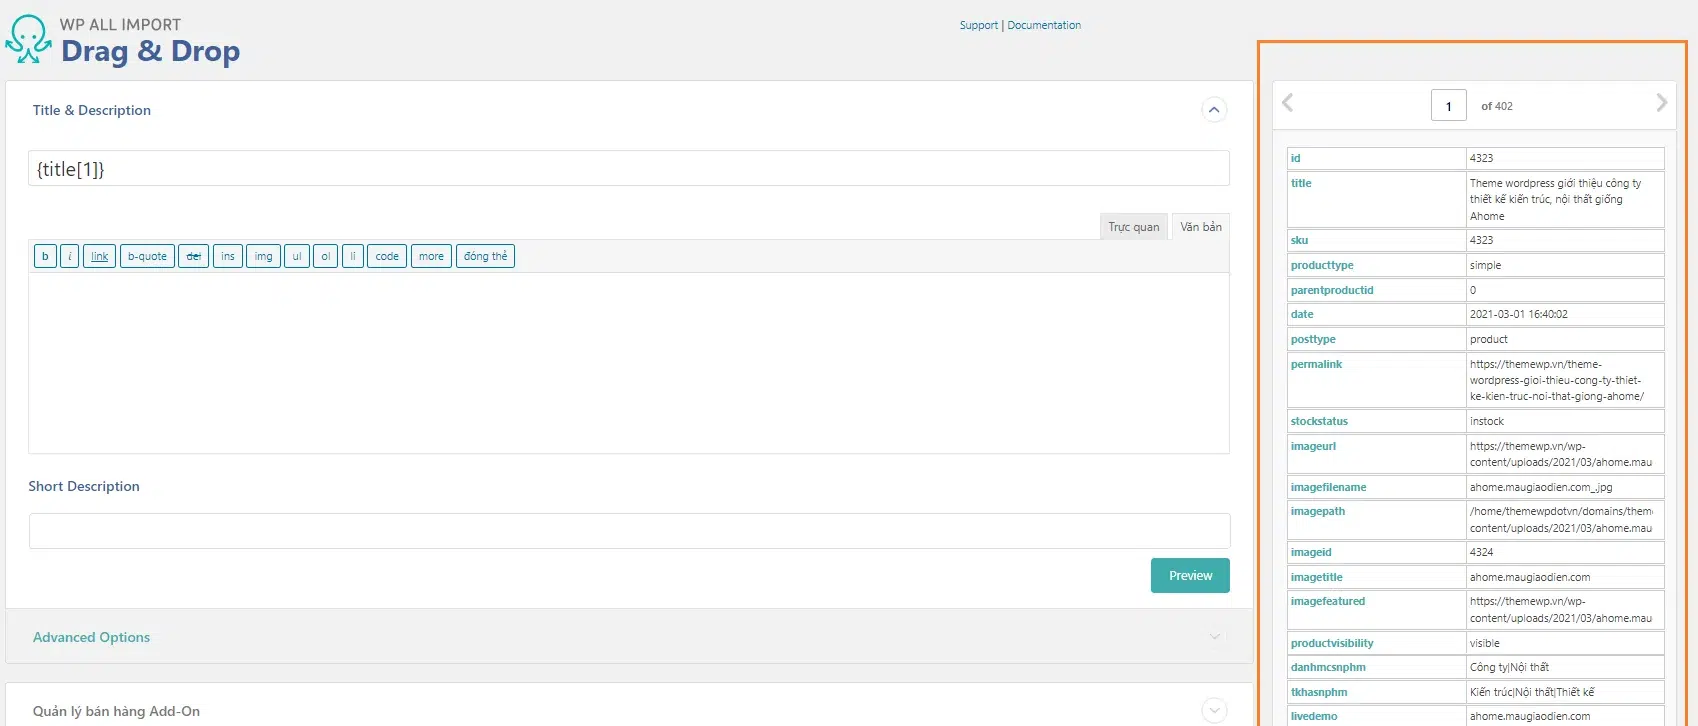Click the posttype value 'product'
This screenshot has width=1698, height=726.
pos(1488,339)
